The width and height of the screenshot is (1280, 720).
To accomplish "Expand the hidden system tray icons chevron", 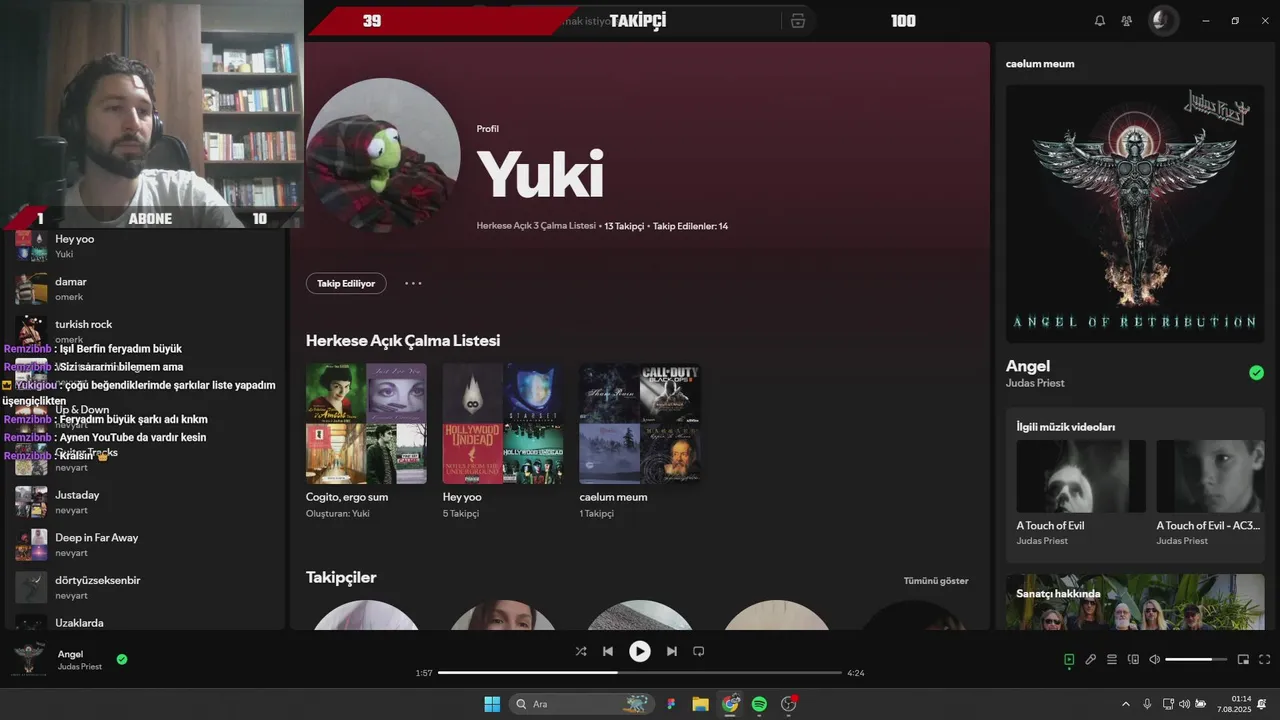I will pos(1126,704).
